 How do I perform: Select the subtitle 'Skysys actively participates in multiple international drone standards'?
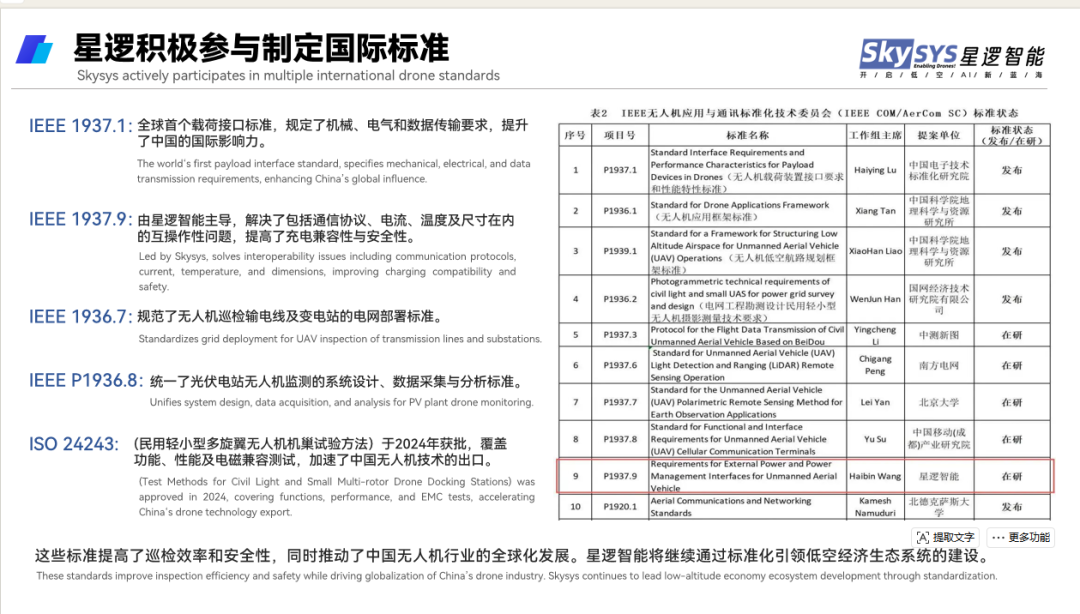tap(289, 76)
